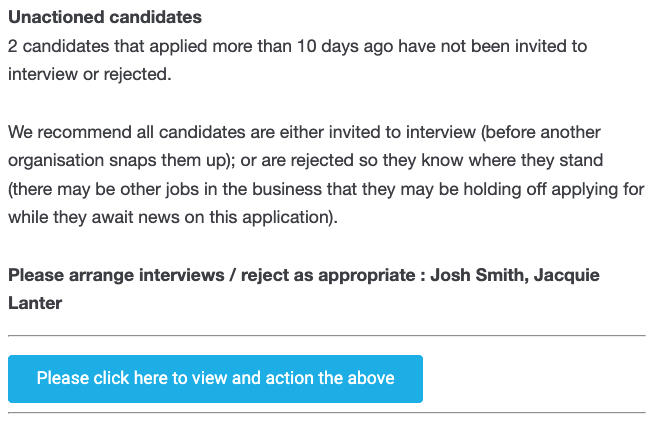Viewport: 654px width, 424px height.
Task: Click the blue 'Please click here to view' button
Action: tap(215, 379)
